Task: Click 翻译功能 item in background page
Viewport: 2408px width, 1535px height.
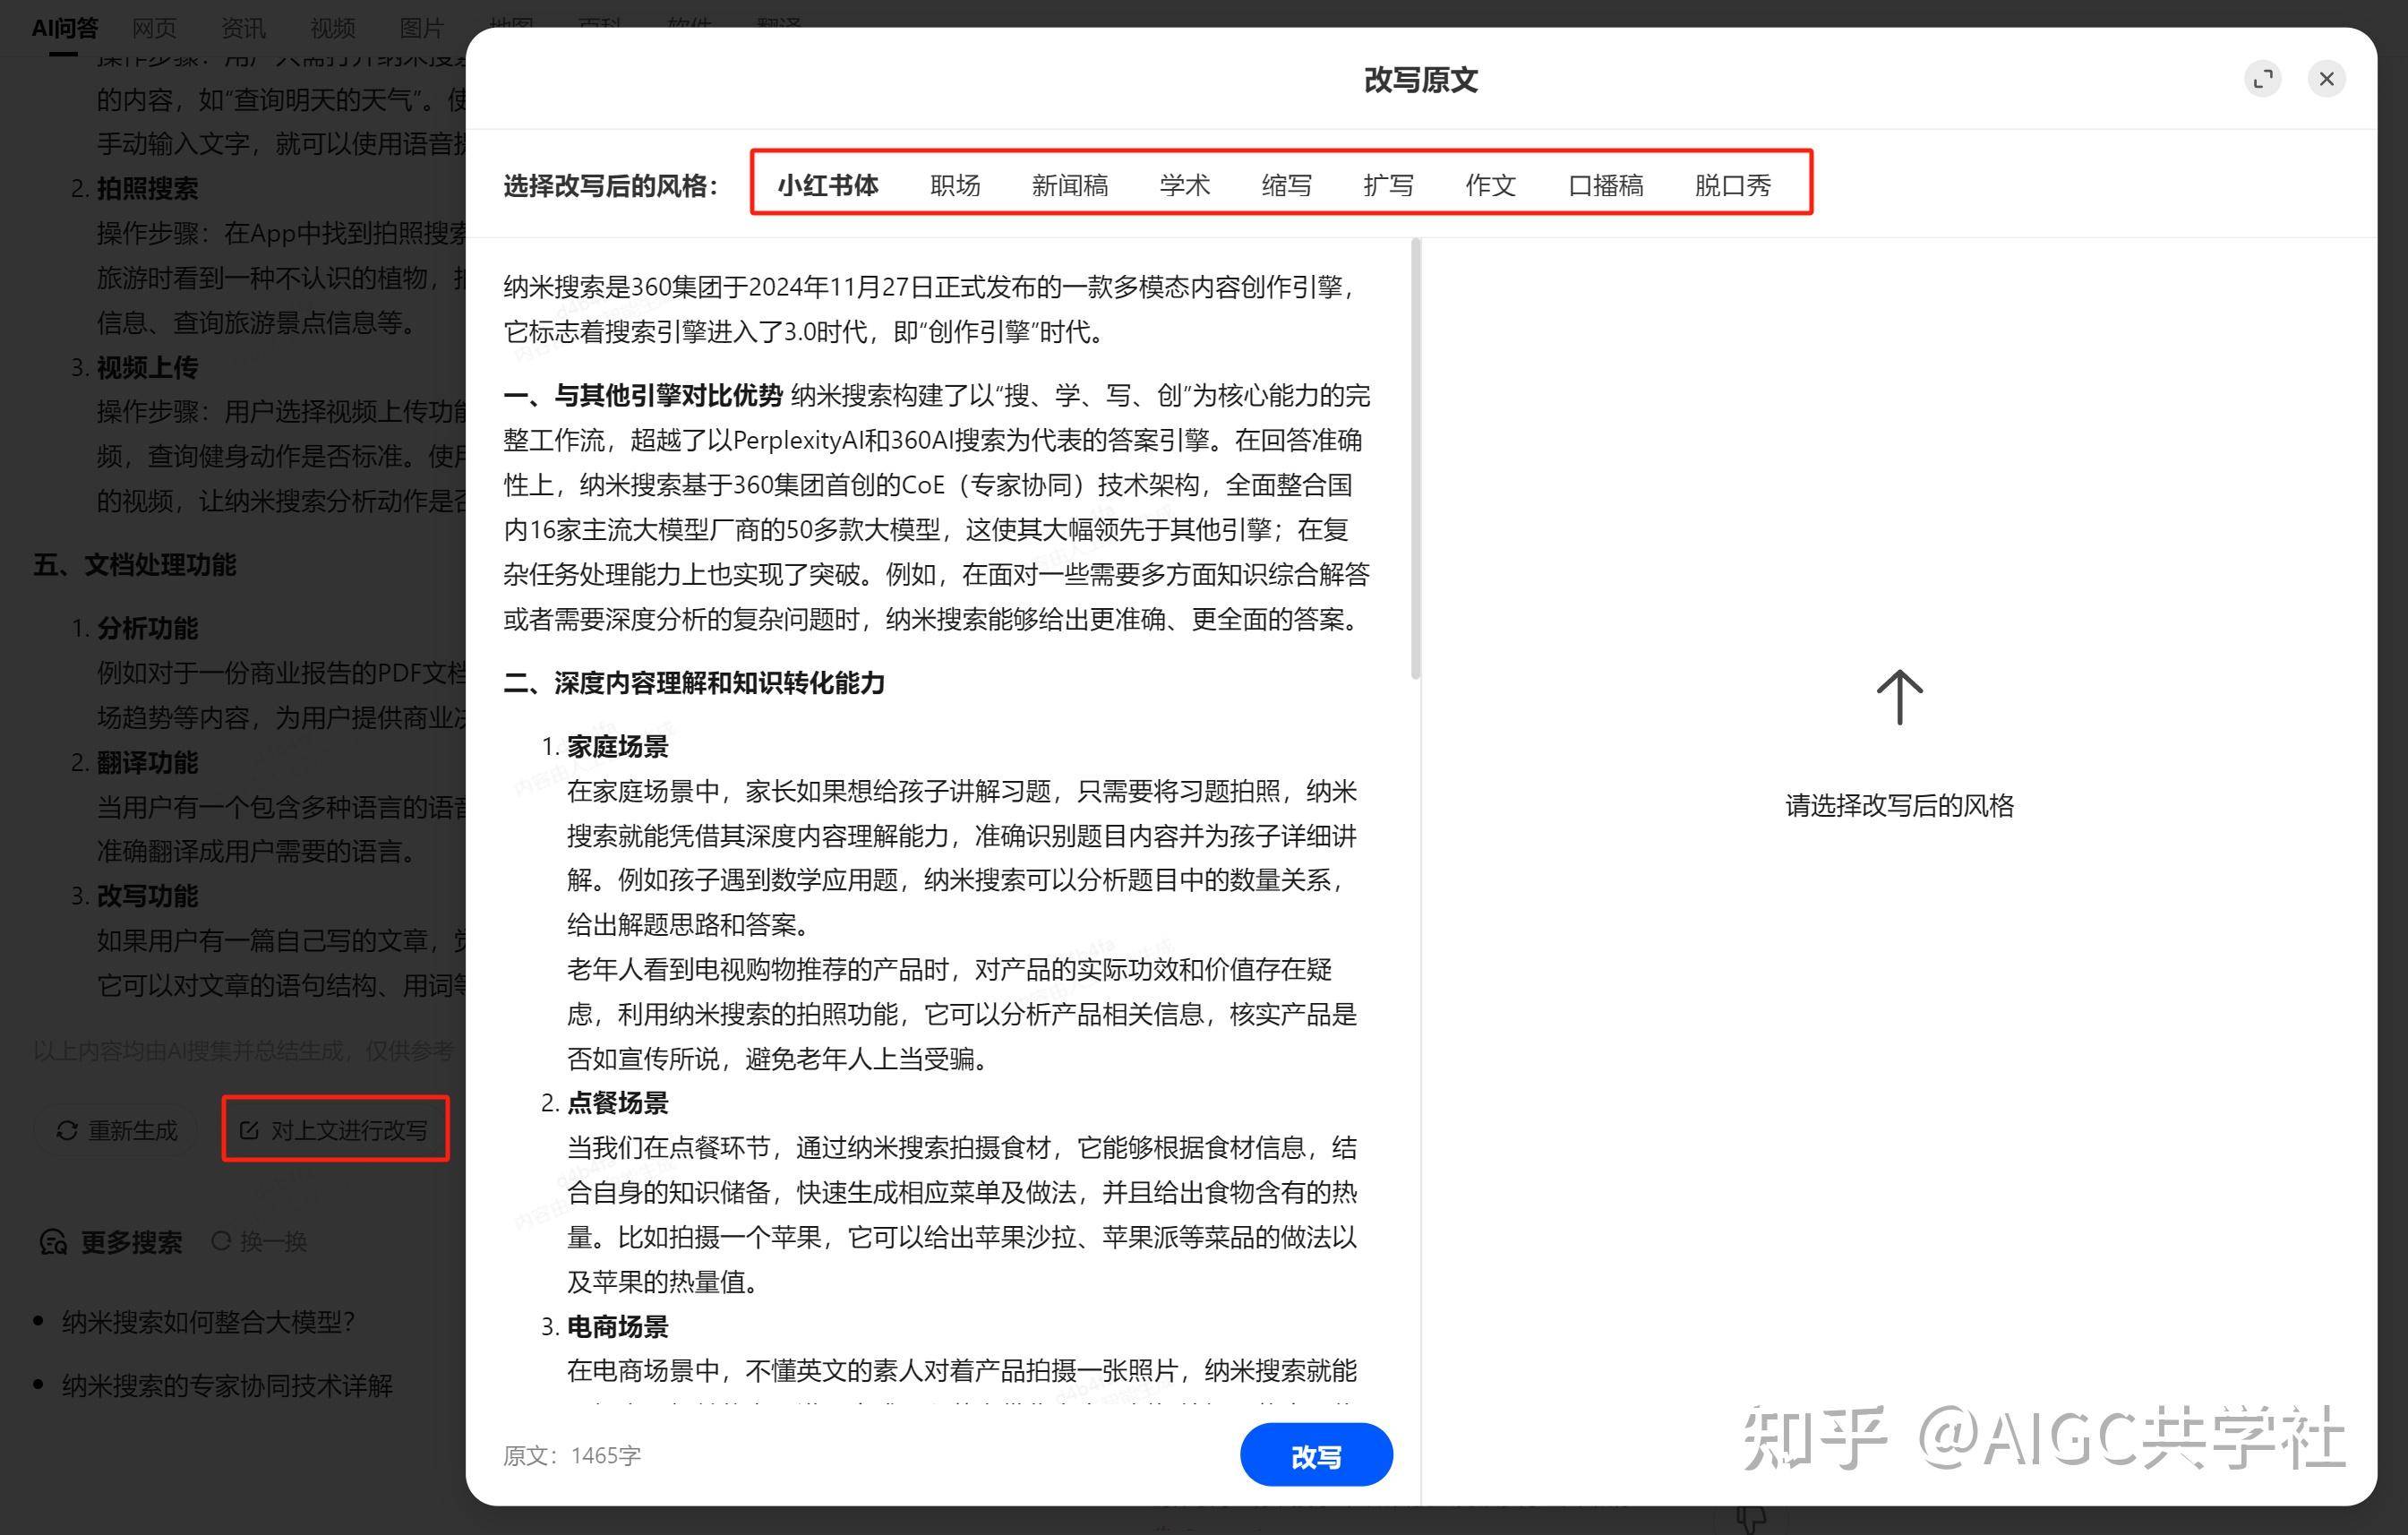Action: (x=147, y=762)
